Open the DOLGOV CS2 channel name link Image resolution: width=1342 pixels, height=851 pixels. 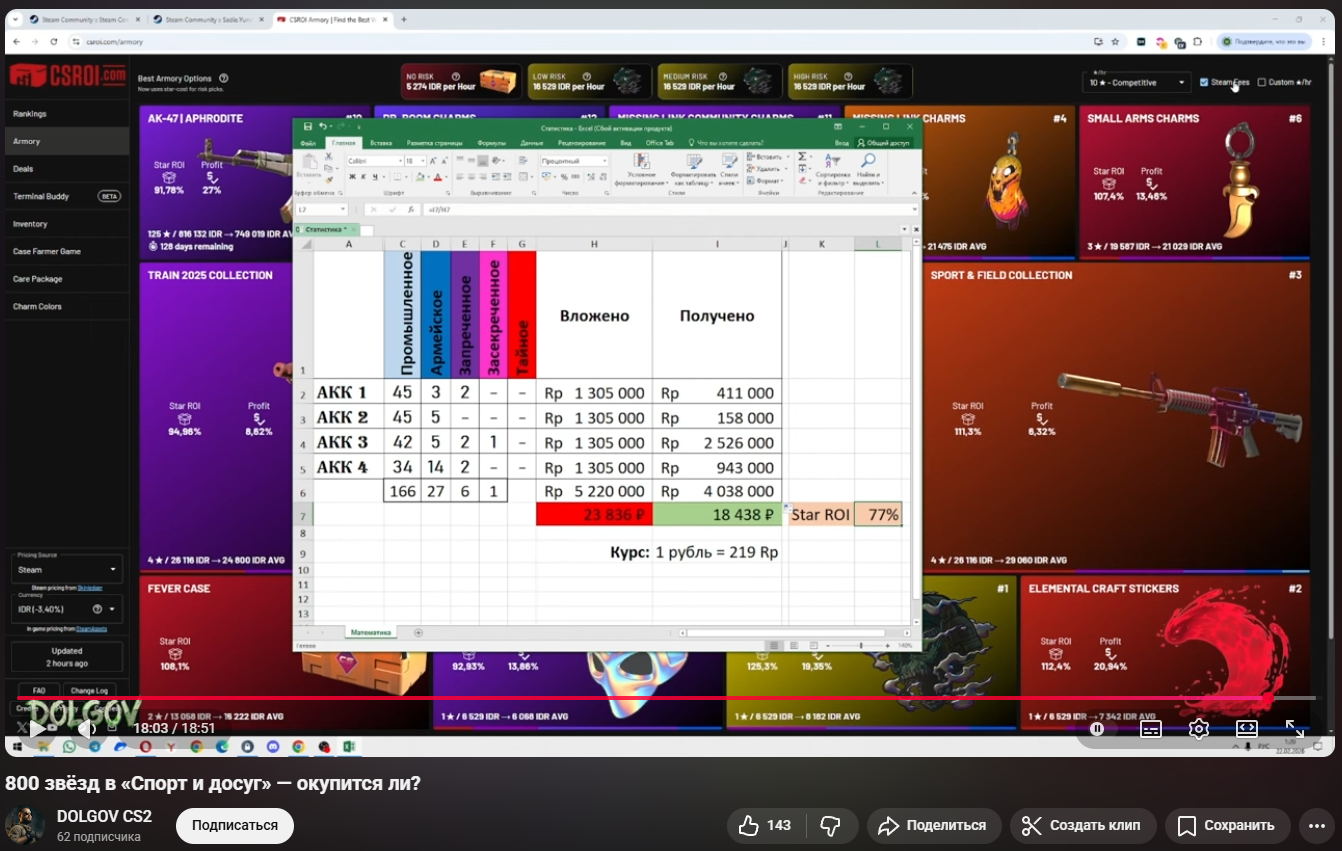click(104, 816)
